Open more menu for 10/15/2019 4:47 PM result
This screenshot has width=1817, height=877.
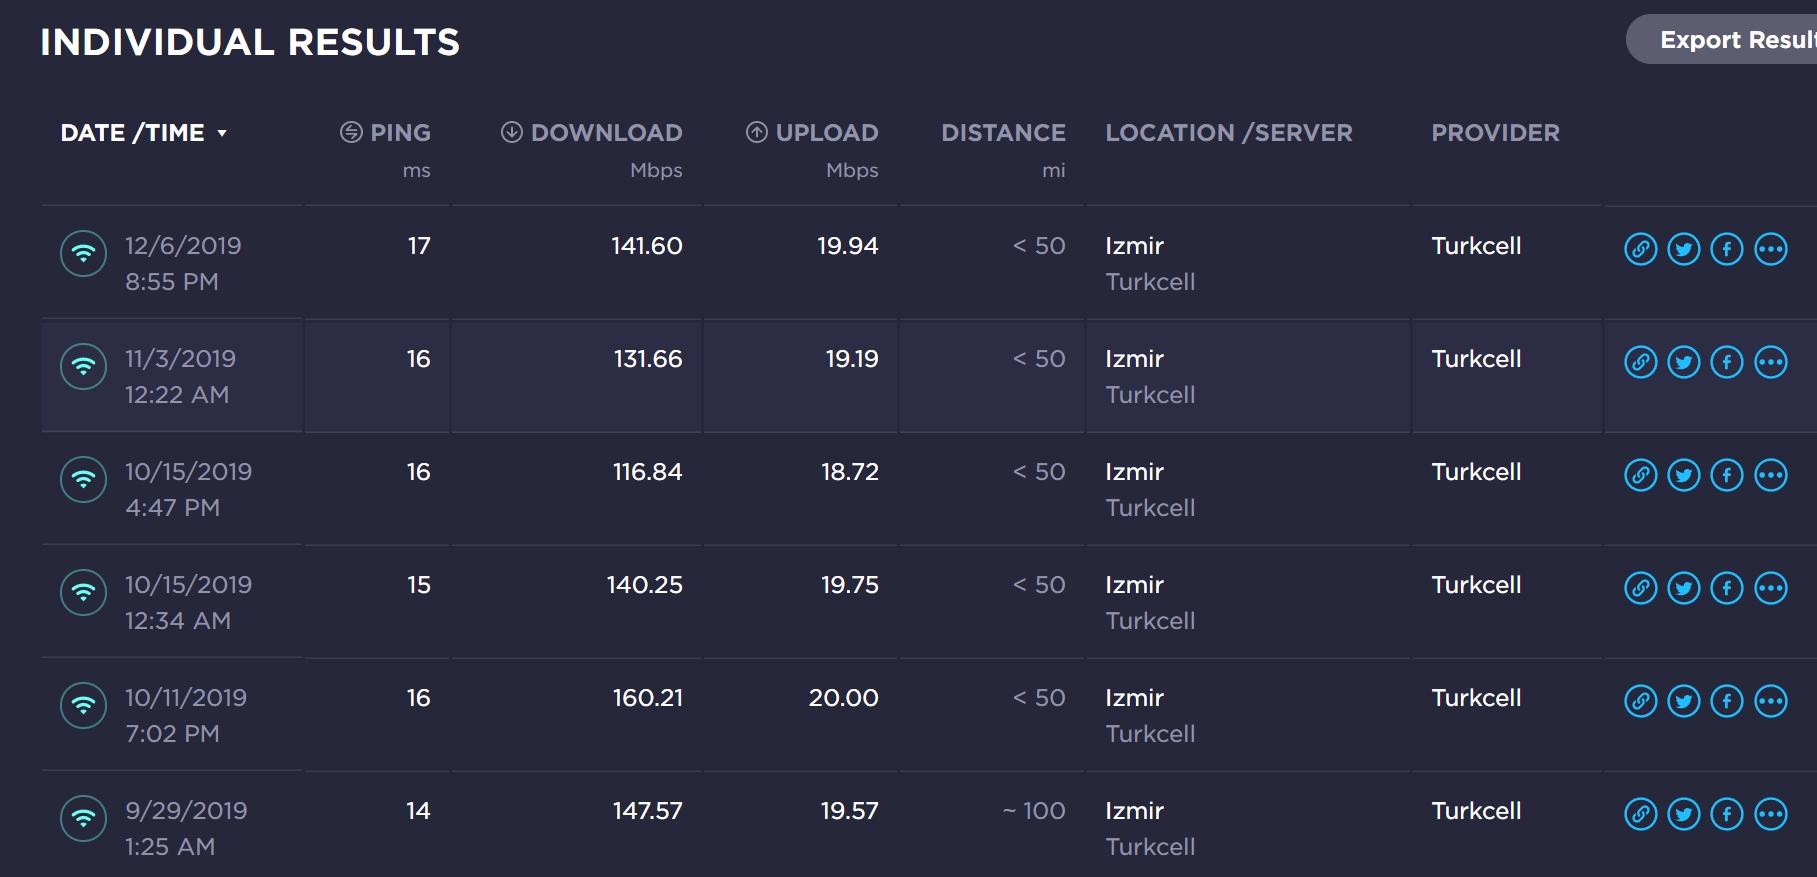pos(1771,475)
